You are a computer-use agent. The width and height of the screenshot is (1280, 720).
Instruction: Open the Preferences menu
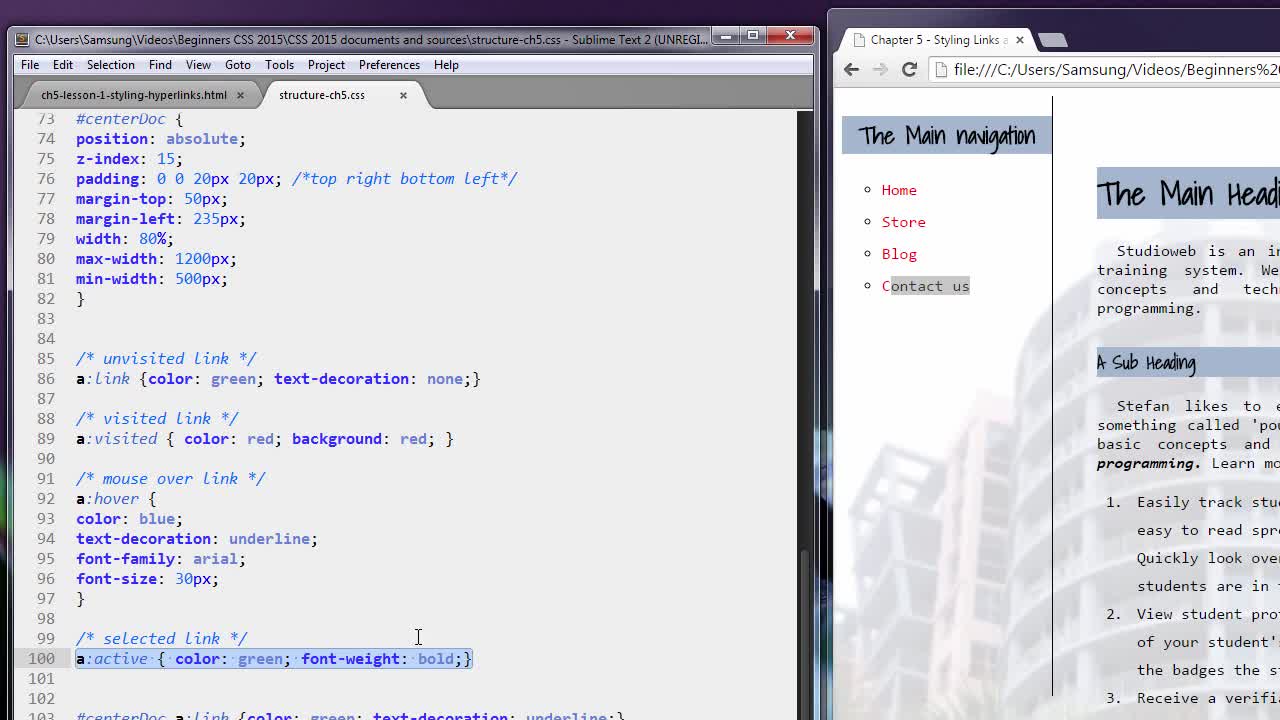(x=389, y=65)
